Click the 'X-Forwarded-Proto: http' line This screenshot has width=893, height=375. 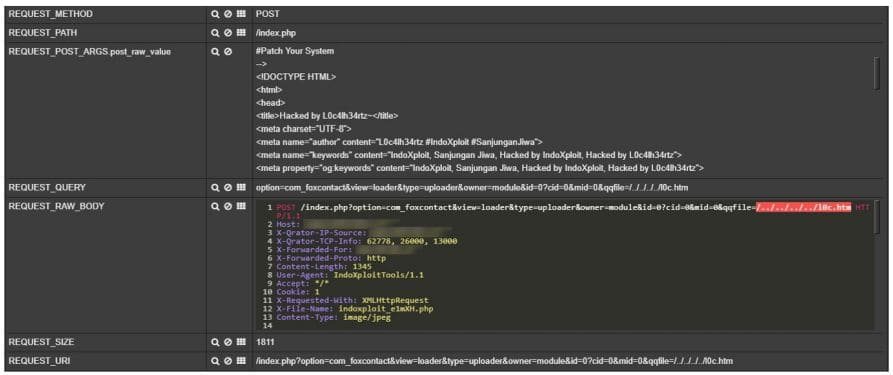(x=331, y=258)
